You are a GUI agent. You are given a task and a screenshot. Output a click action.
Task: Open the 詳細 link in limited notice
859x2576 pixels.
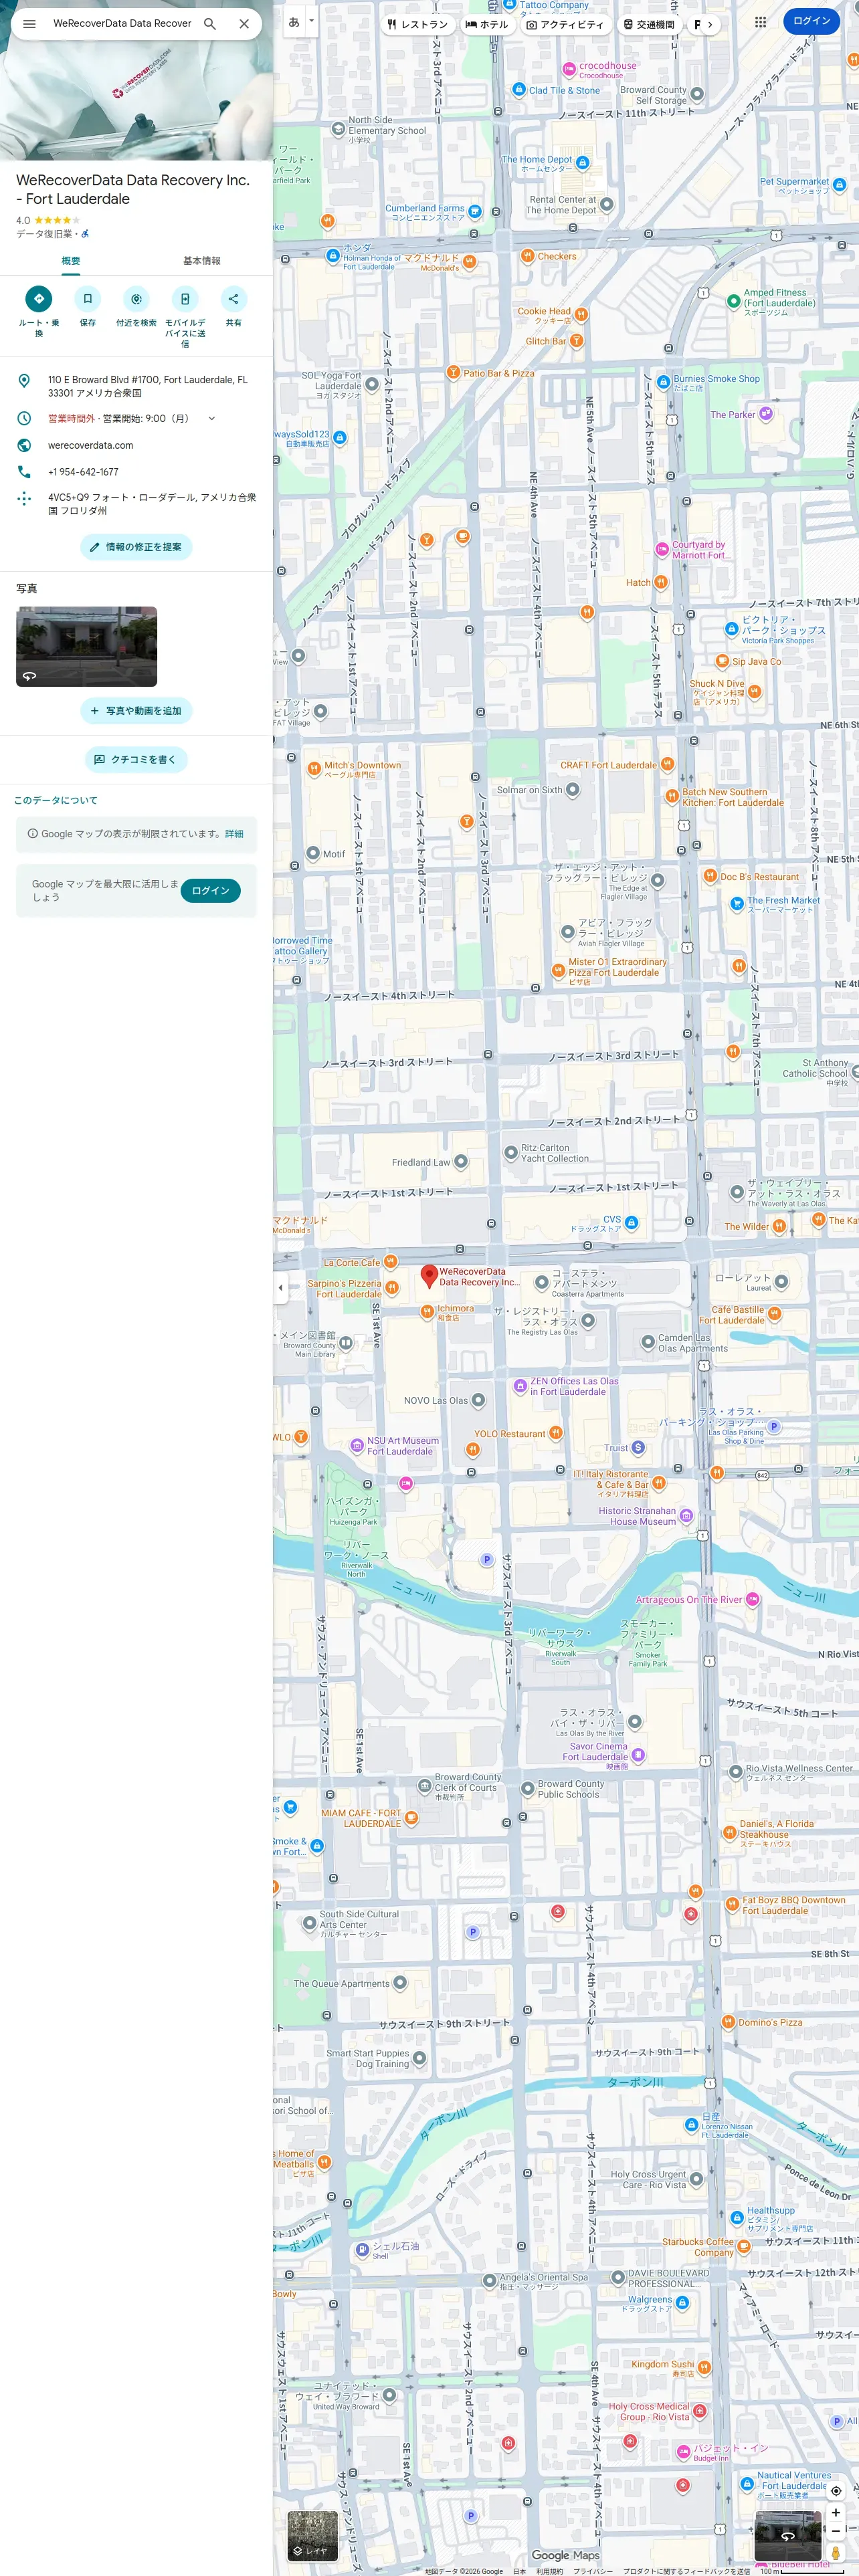tap(234, 834)
